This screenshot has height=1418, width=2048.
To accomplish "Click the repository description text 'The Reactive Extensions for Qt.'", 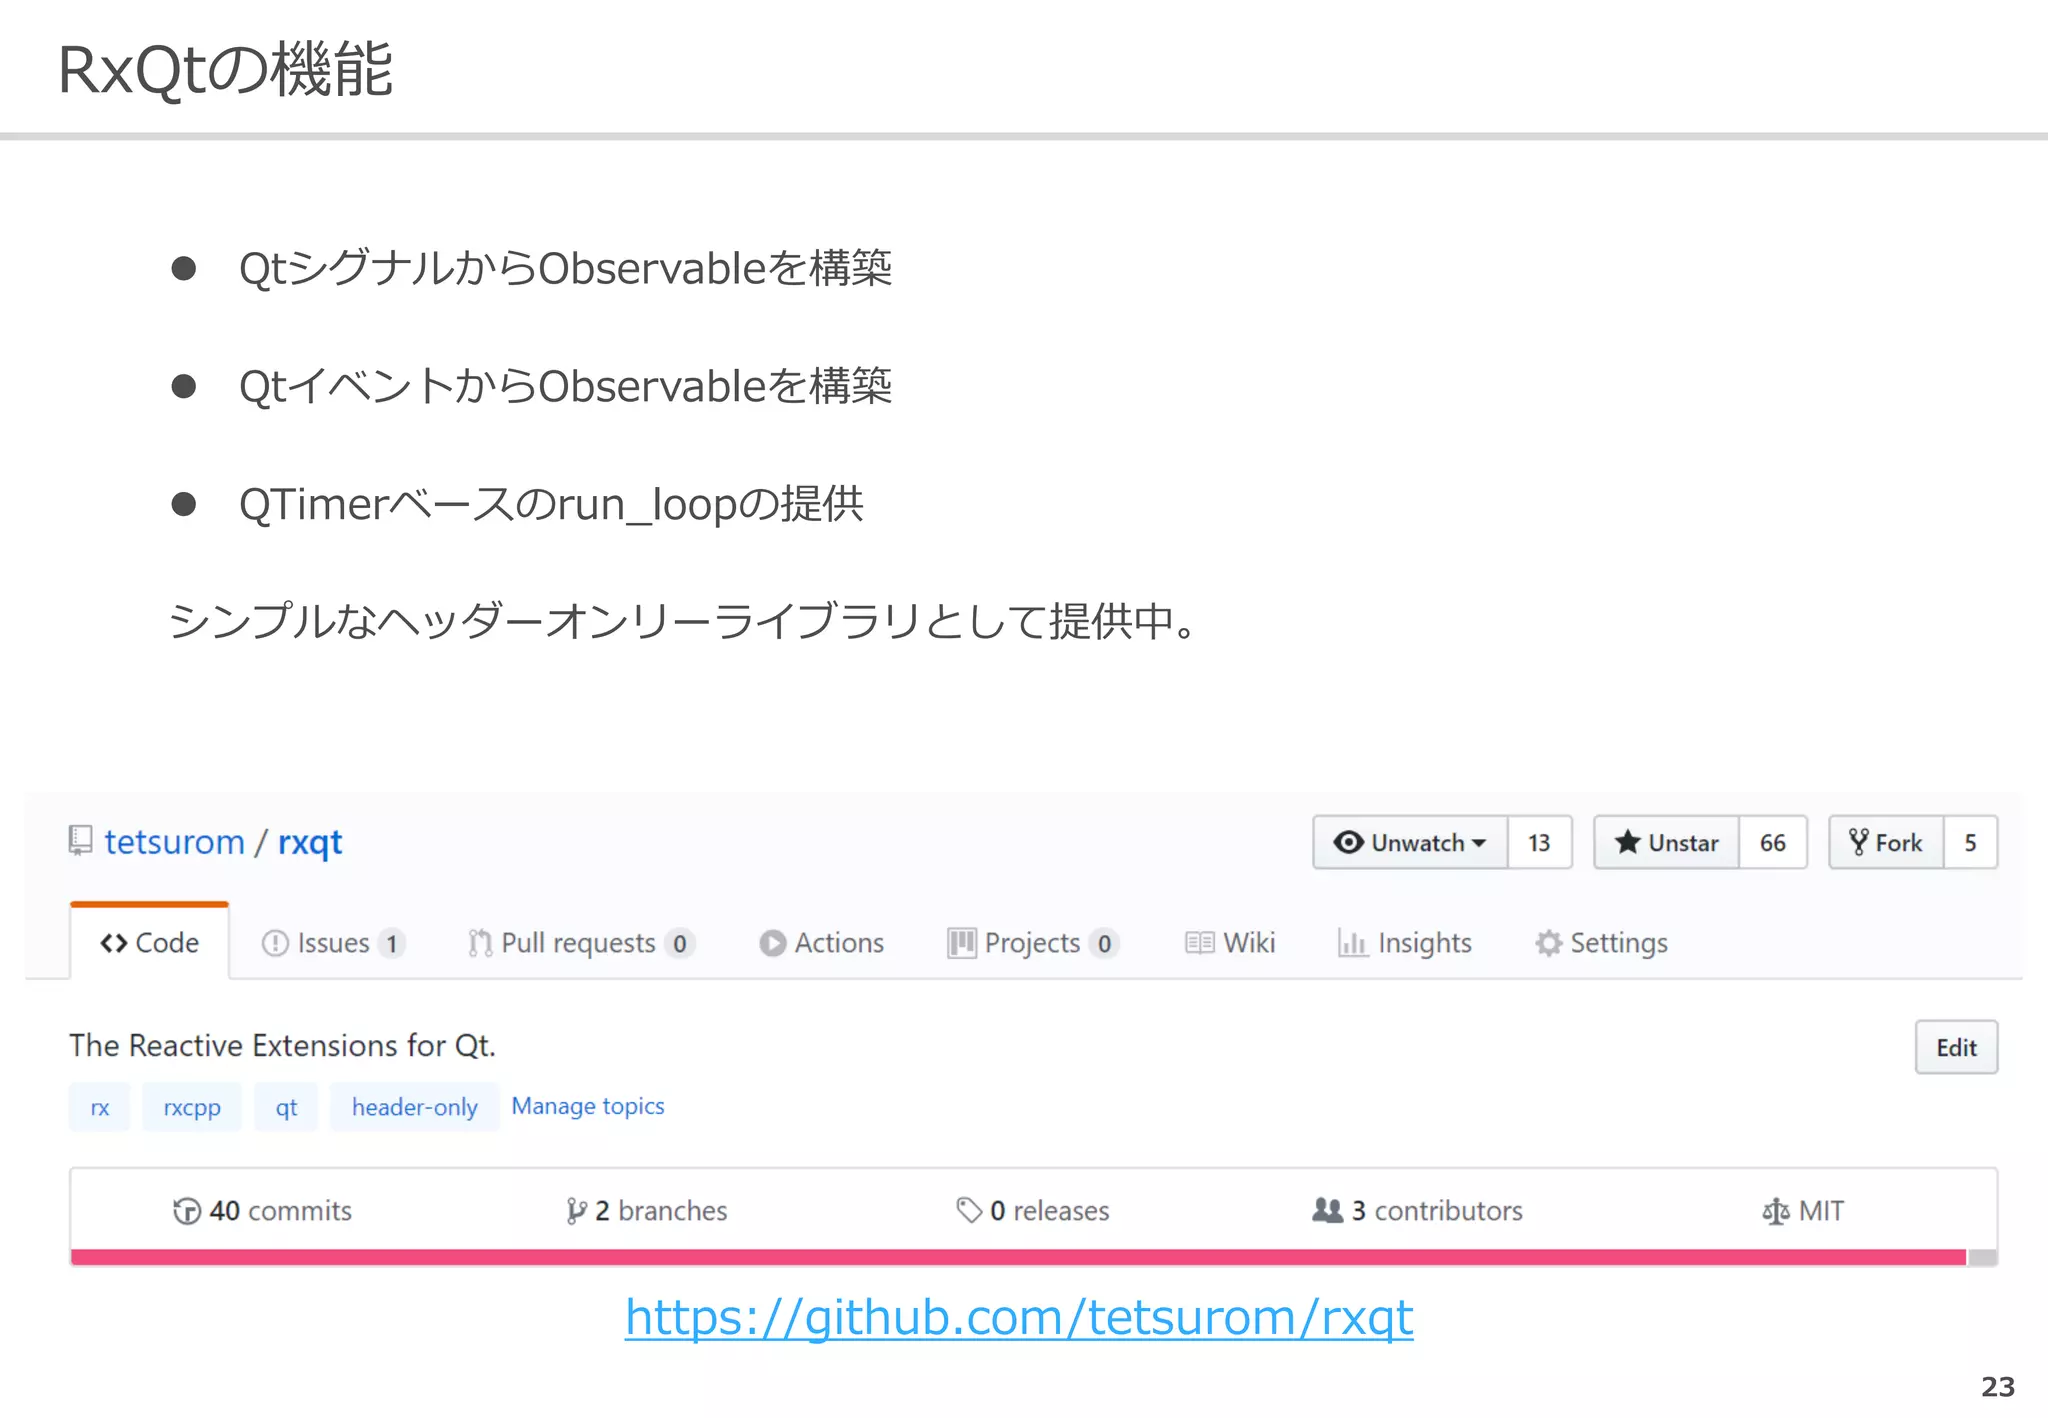I will click(282, 1046).
